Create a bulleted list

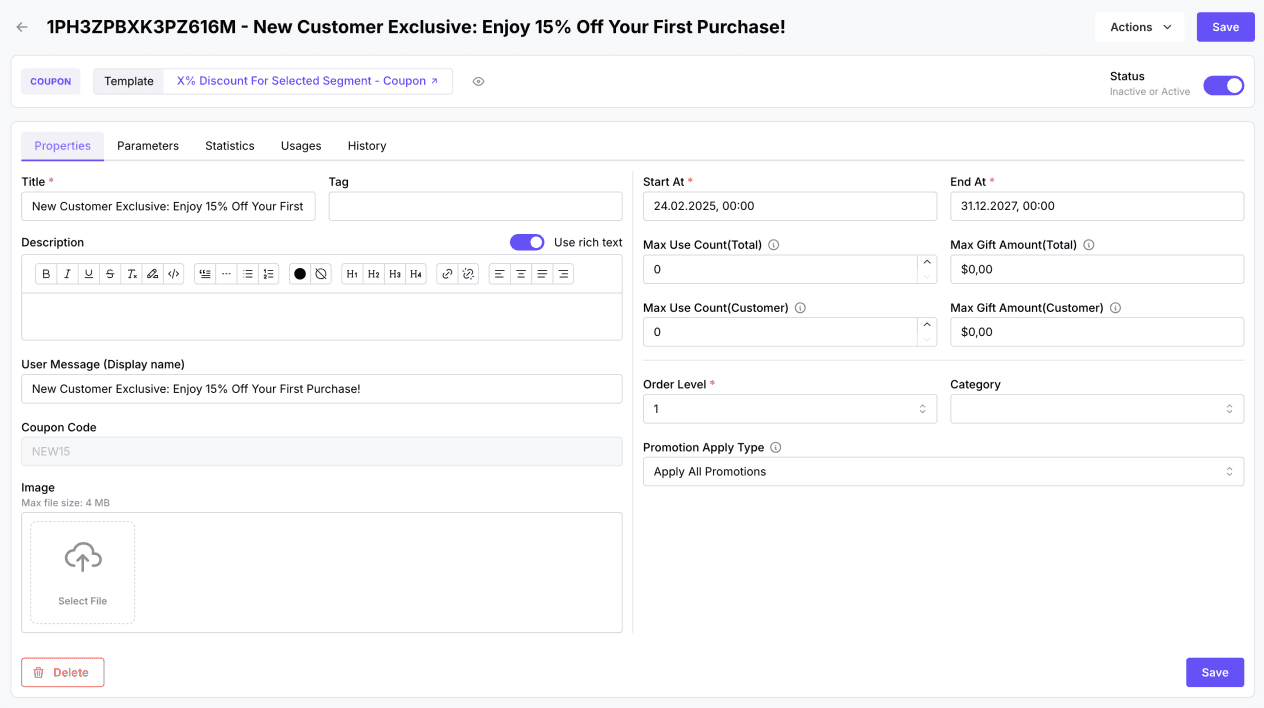(247, 274)
